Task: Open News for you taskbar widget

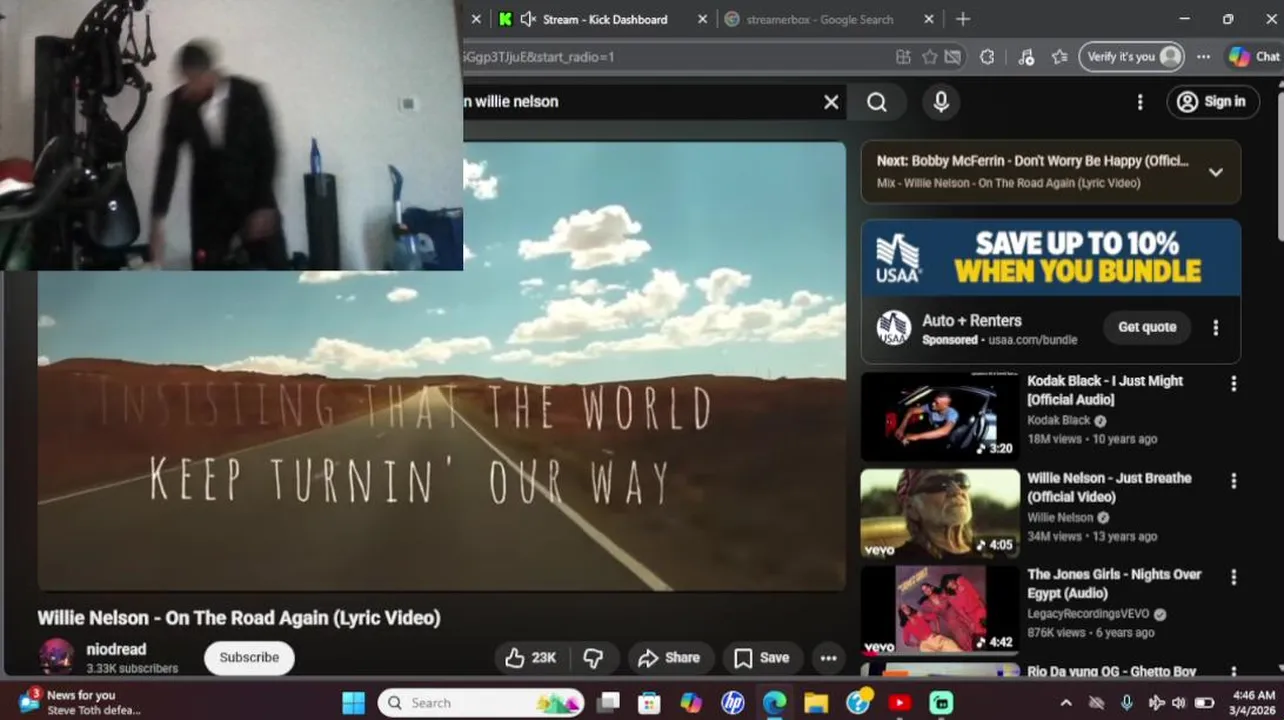Action: coord(80,702)
